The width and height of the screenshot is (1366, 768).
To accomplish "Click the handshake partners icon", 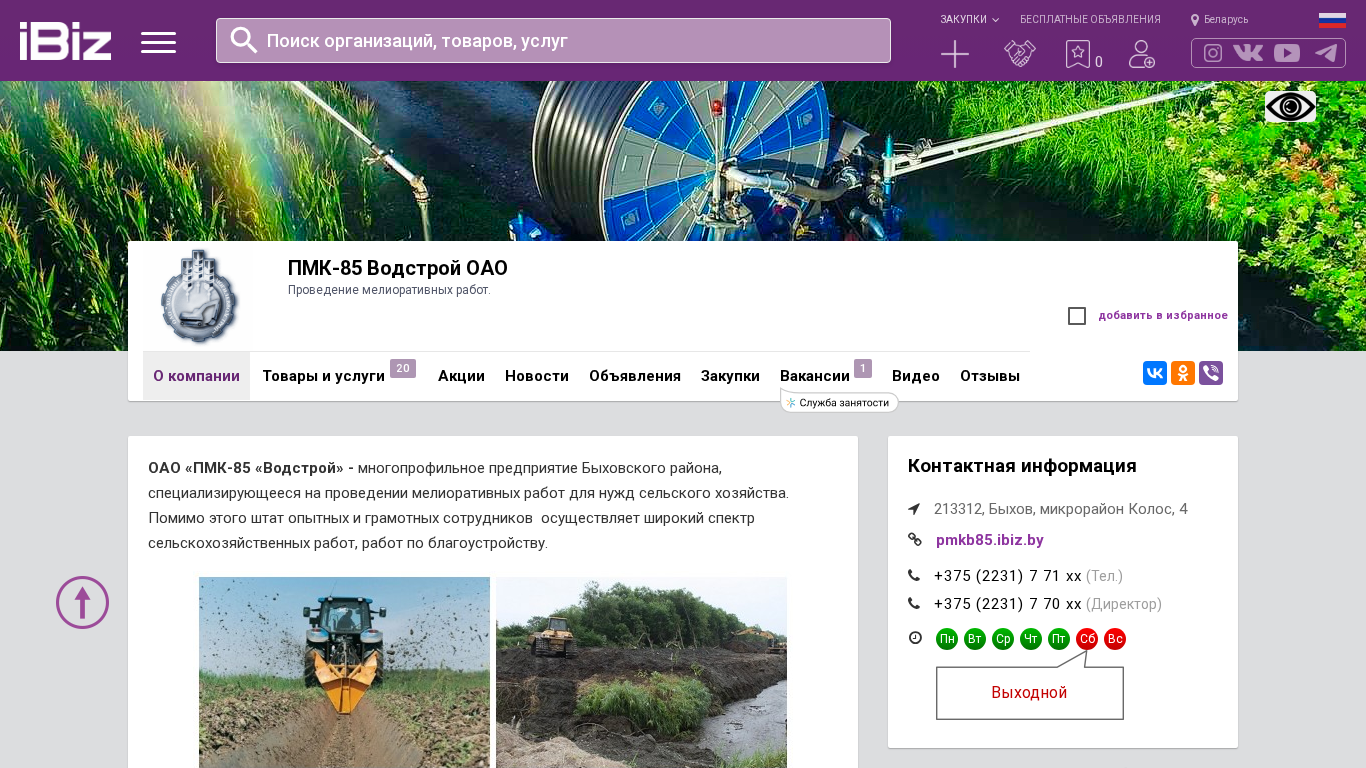I will pyautogui.click(x=1019, y=54).
